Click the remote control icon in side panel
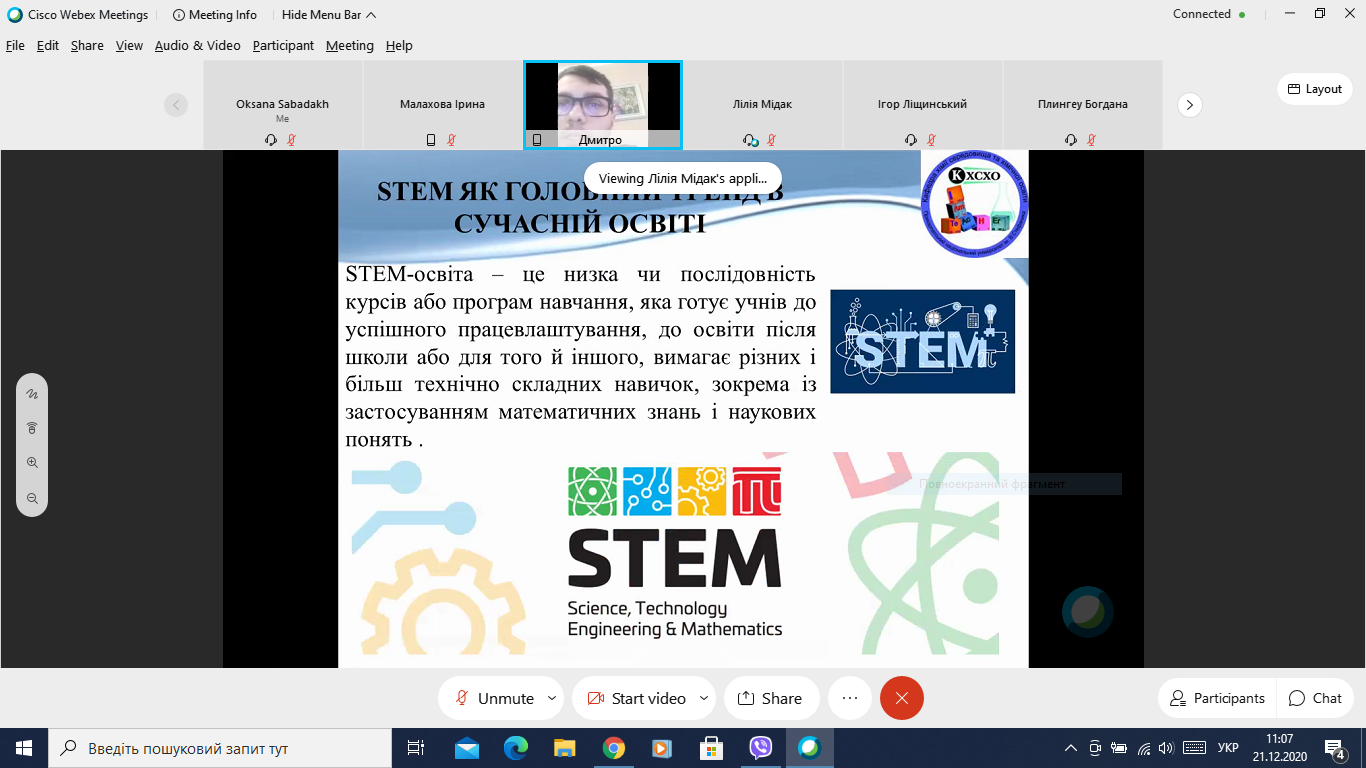 pyautogui.click(x=32, y=428)
